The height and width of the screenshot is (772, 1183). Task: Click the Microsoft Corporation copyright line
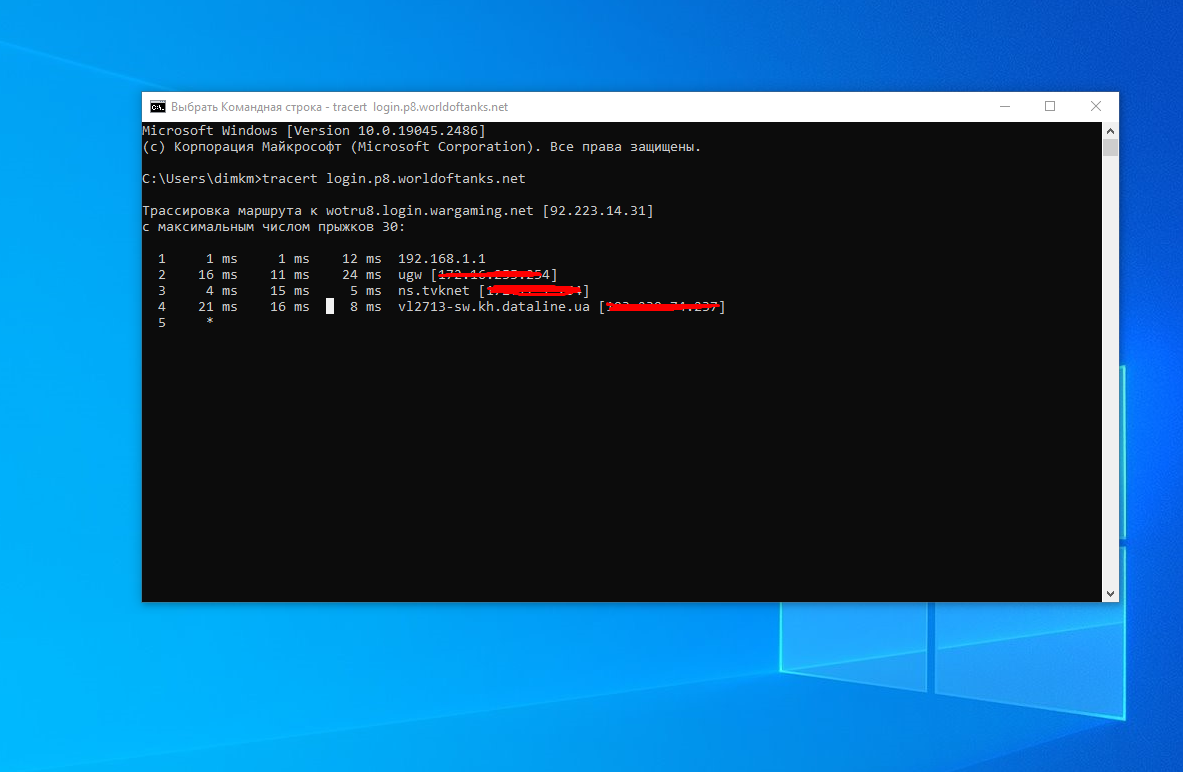coord(422,146)
